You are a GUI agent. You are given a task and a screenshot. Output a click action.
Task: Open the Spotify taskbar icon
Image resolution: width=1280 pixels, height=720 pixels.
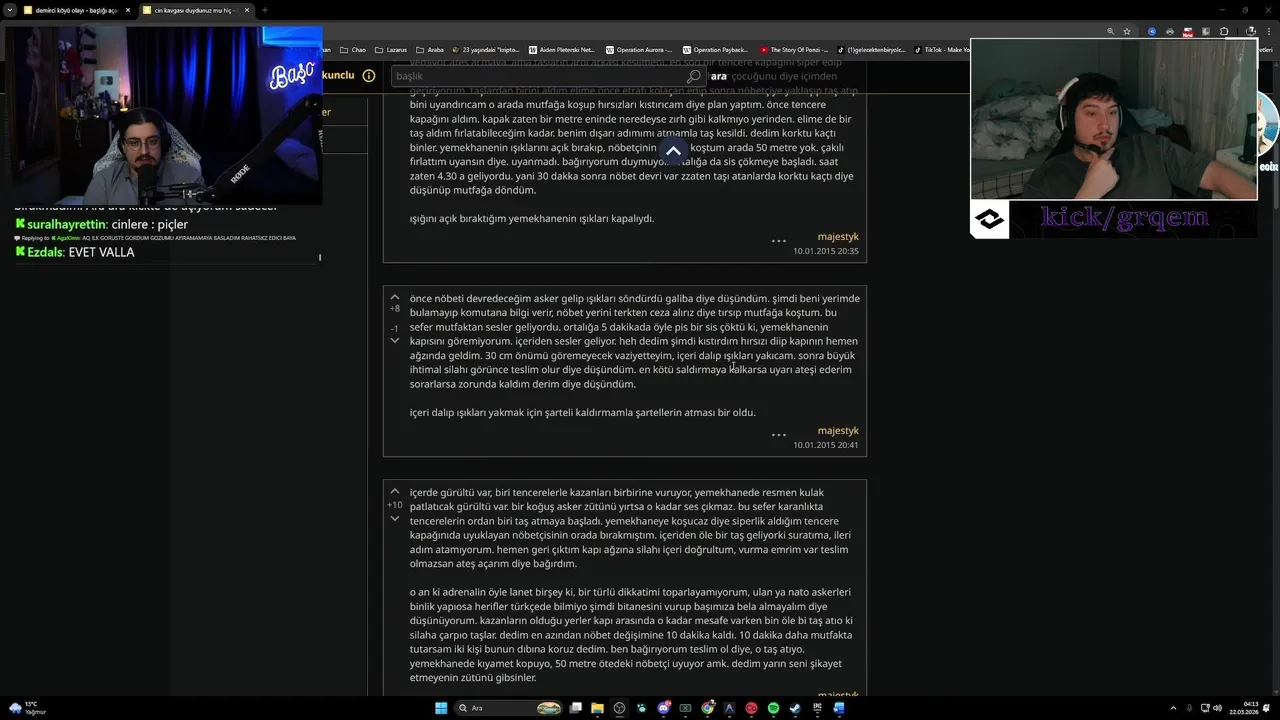point(773,708)
